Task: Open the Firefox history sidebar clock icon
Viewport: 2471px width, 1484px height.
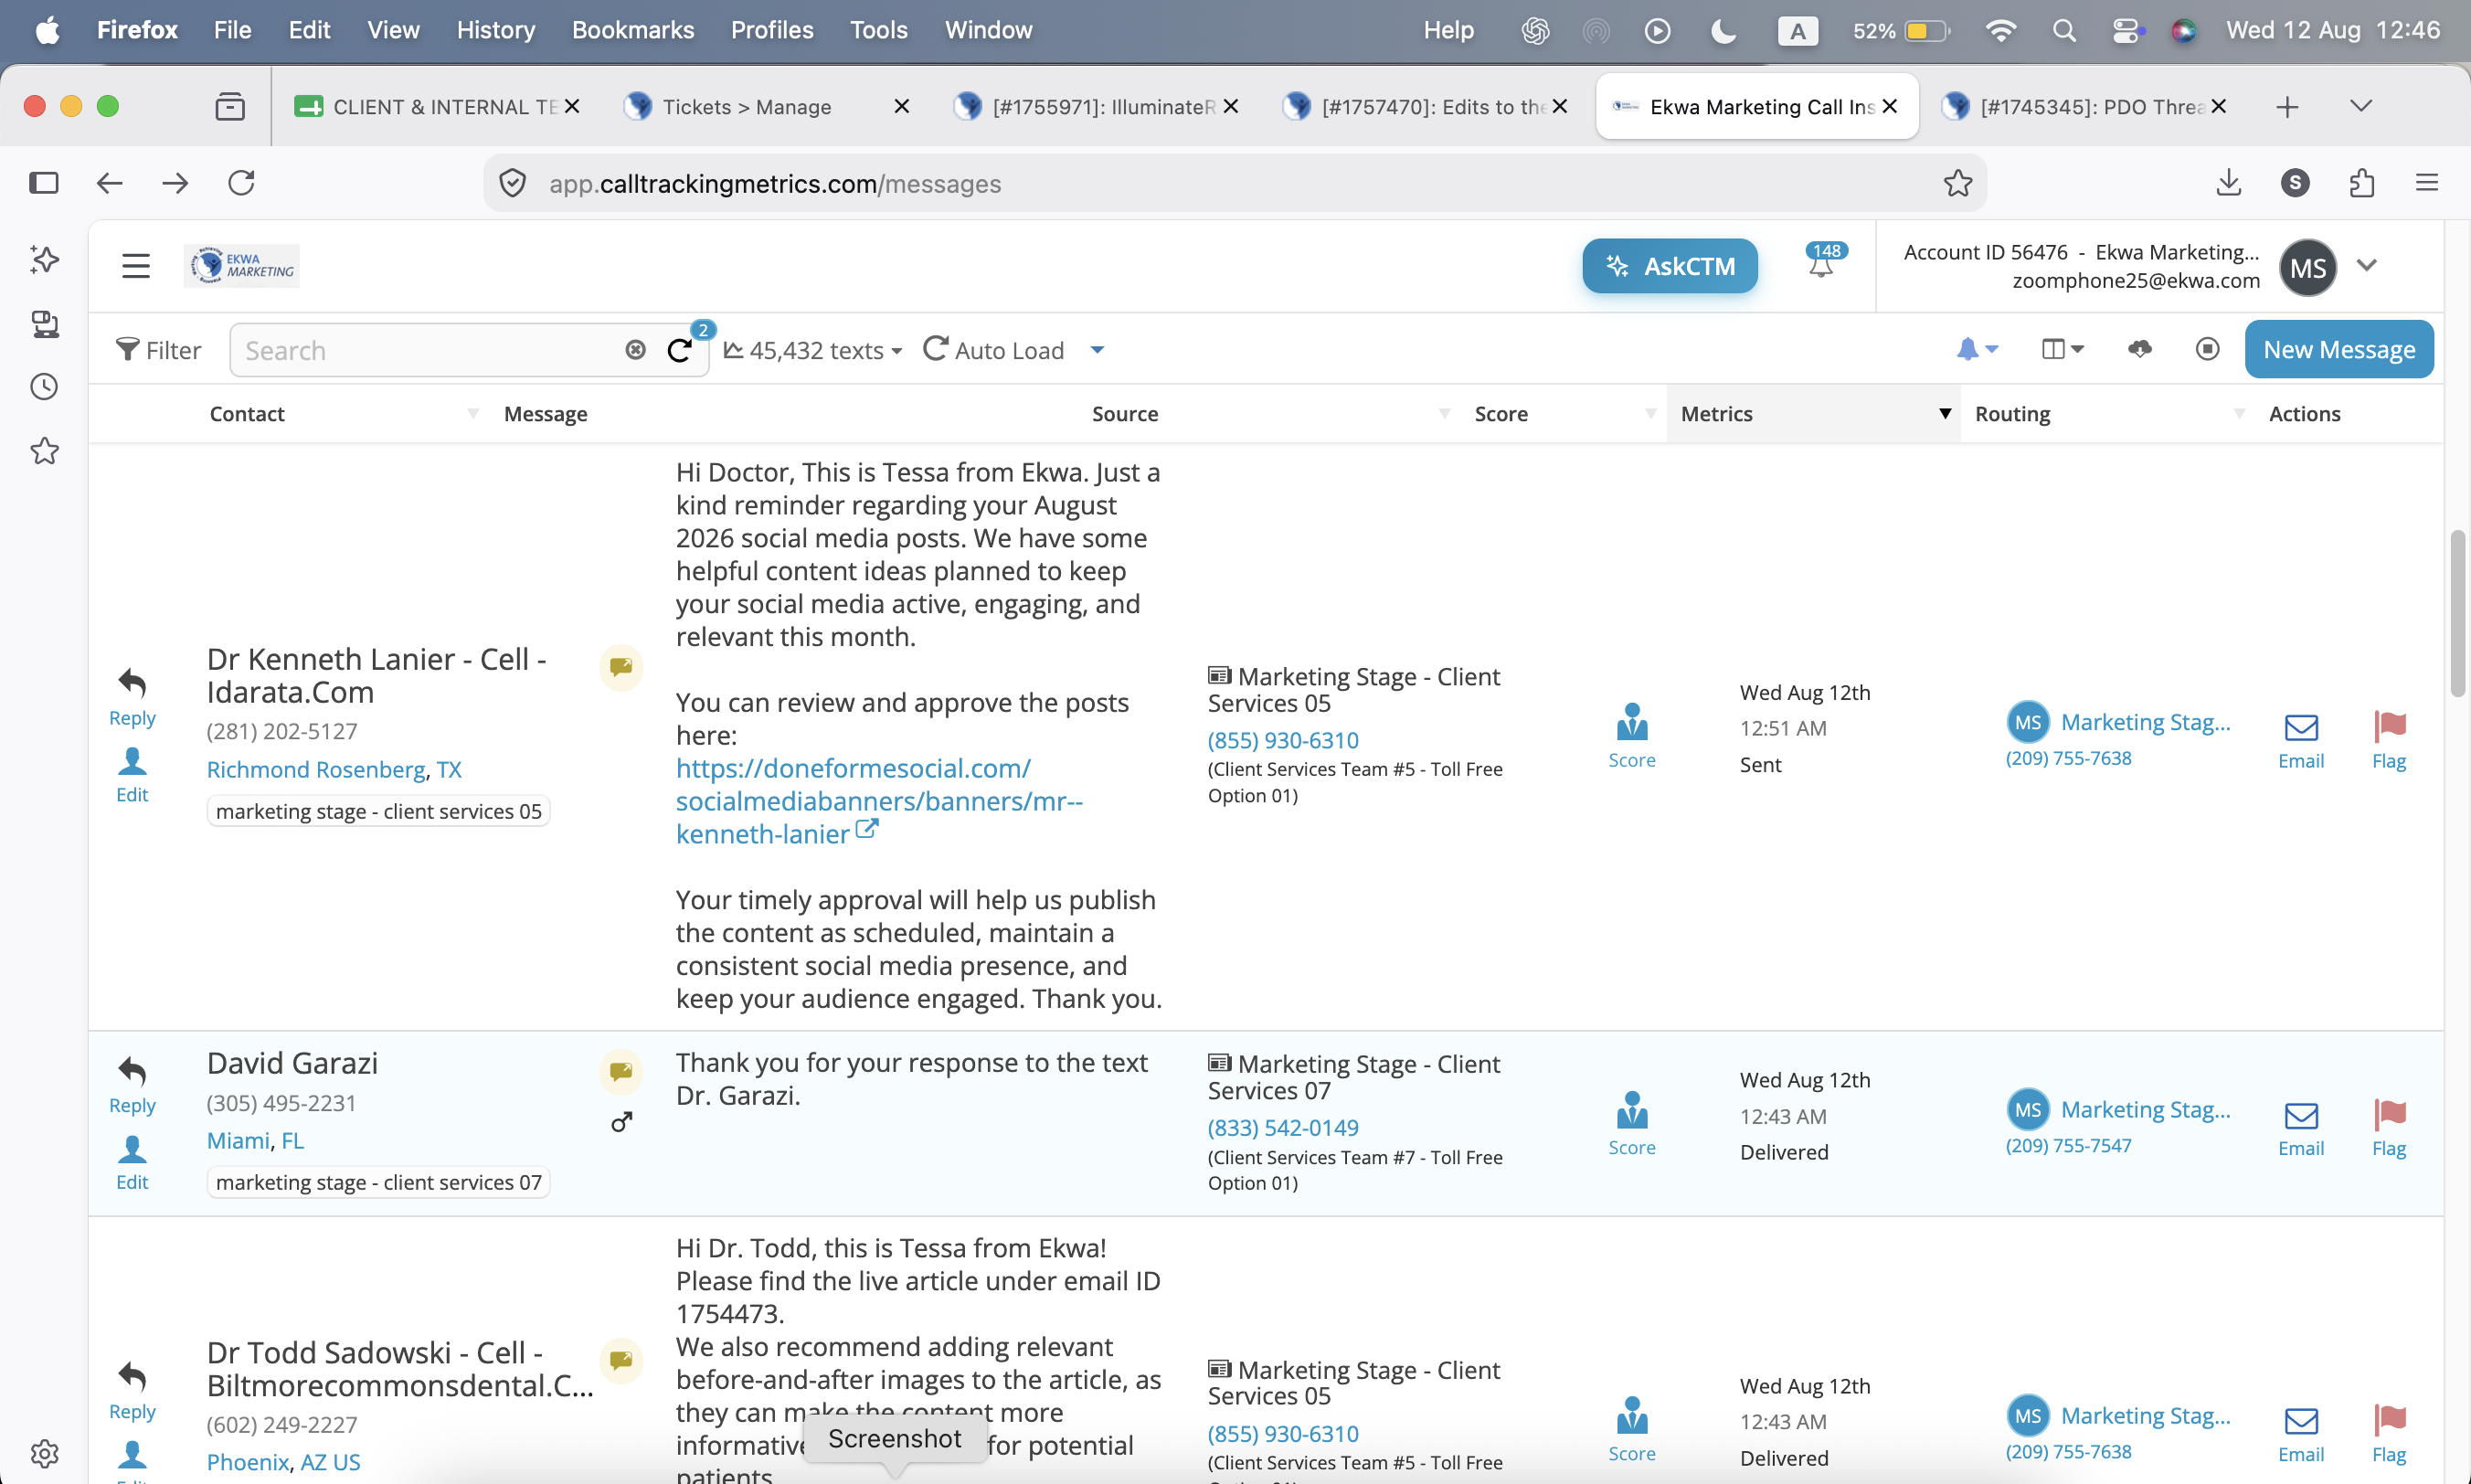Action: [x=44, y=387]
